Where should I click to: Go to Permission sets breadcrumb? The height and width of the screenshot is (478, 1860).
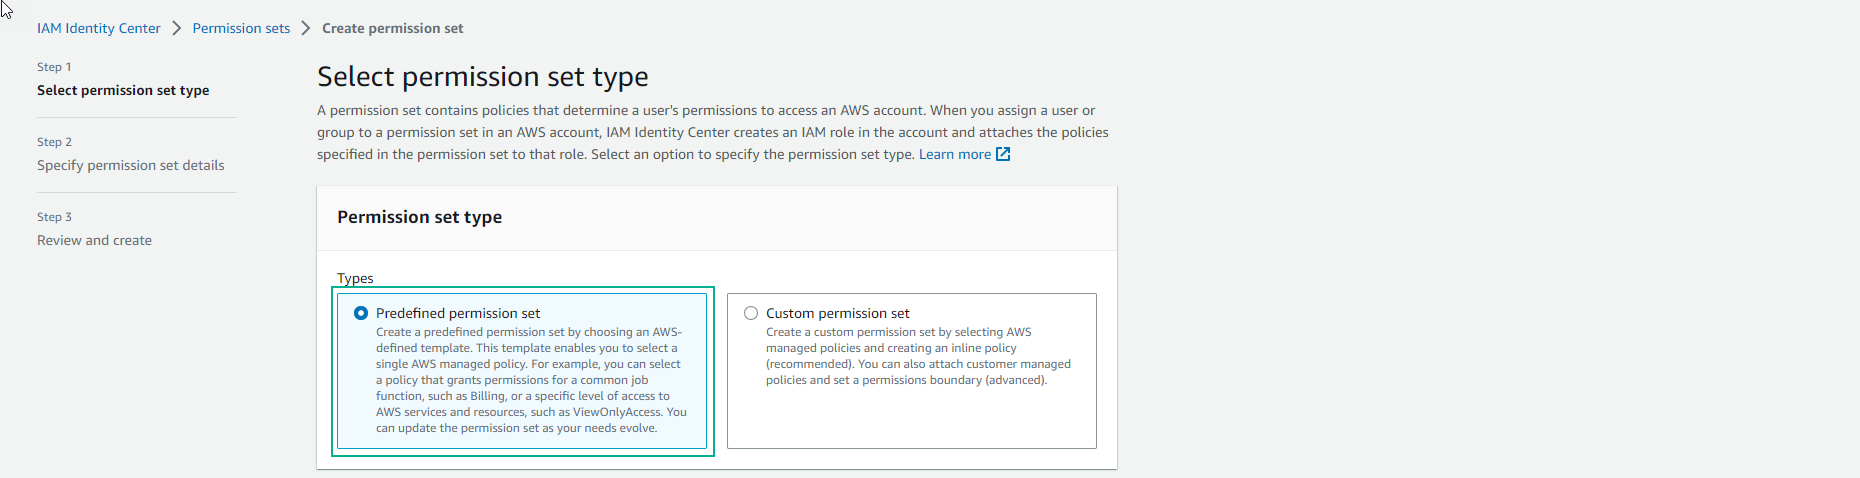tap(241, 28)
